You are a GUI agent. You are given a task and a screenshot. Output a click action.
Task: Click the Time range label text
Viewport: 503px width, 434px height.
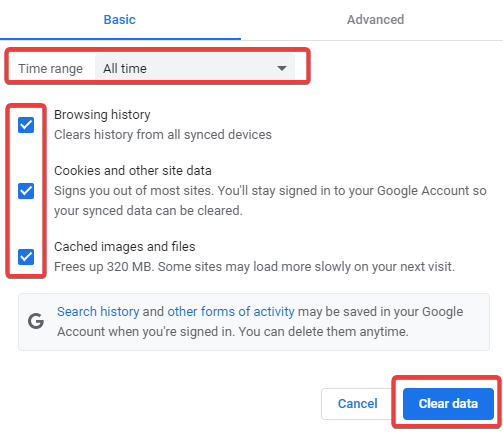(x=51, y=69)
